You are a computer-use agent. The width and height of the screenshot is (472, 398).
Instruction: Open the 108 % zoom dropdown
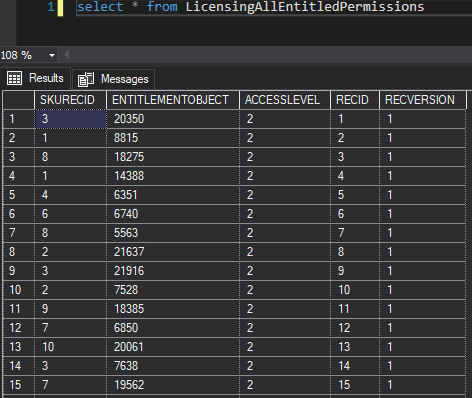(52, 55)
